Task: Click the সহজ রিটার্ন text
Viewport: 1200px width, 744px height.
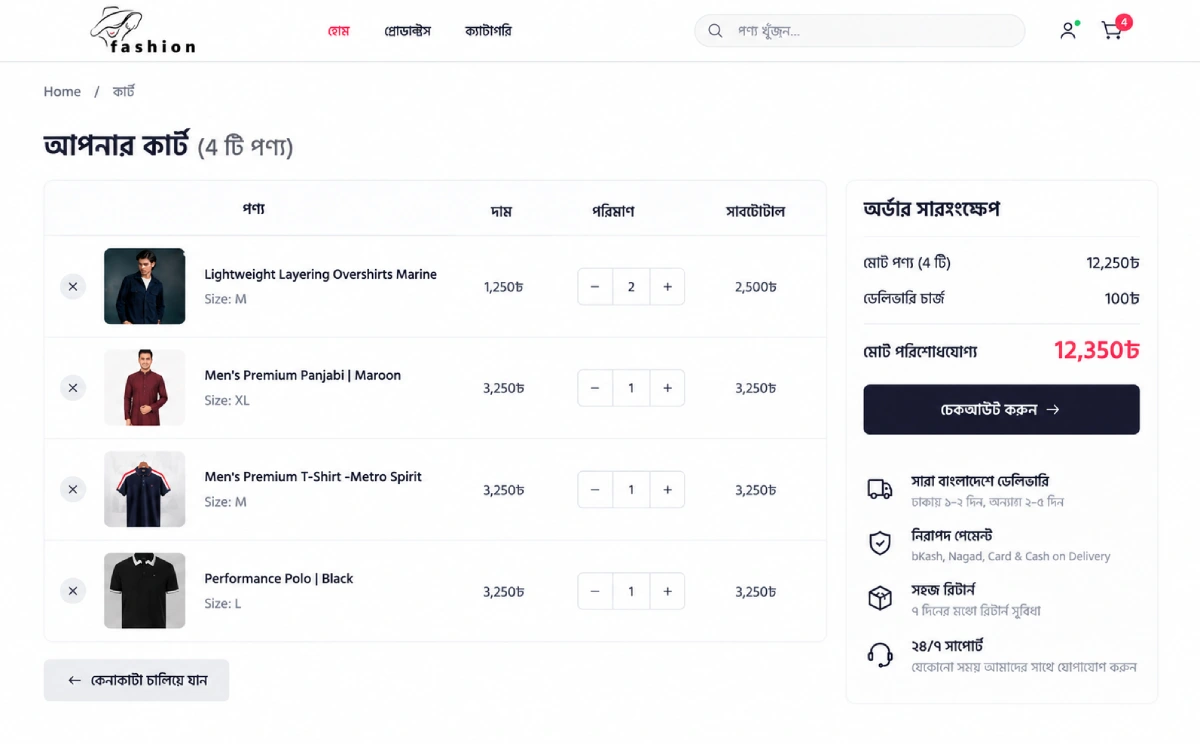Action: [943, 589]
